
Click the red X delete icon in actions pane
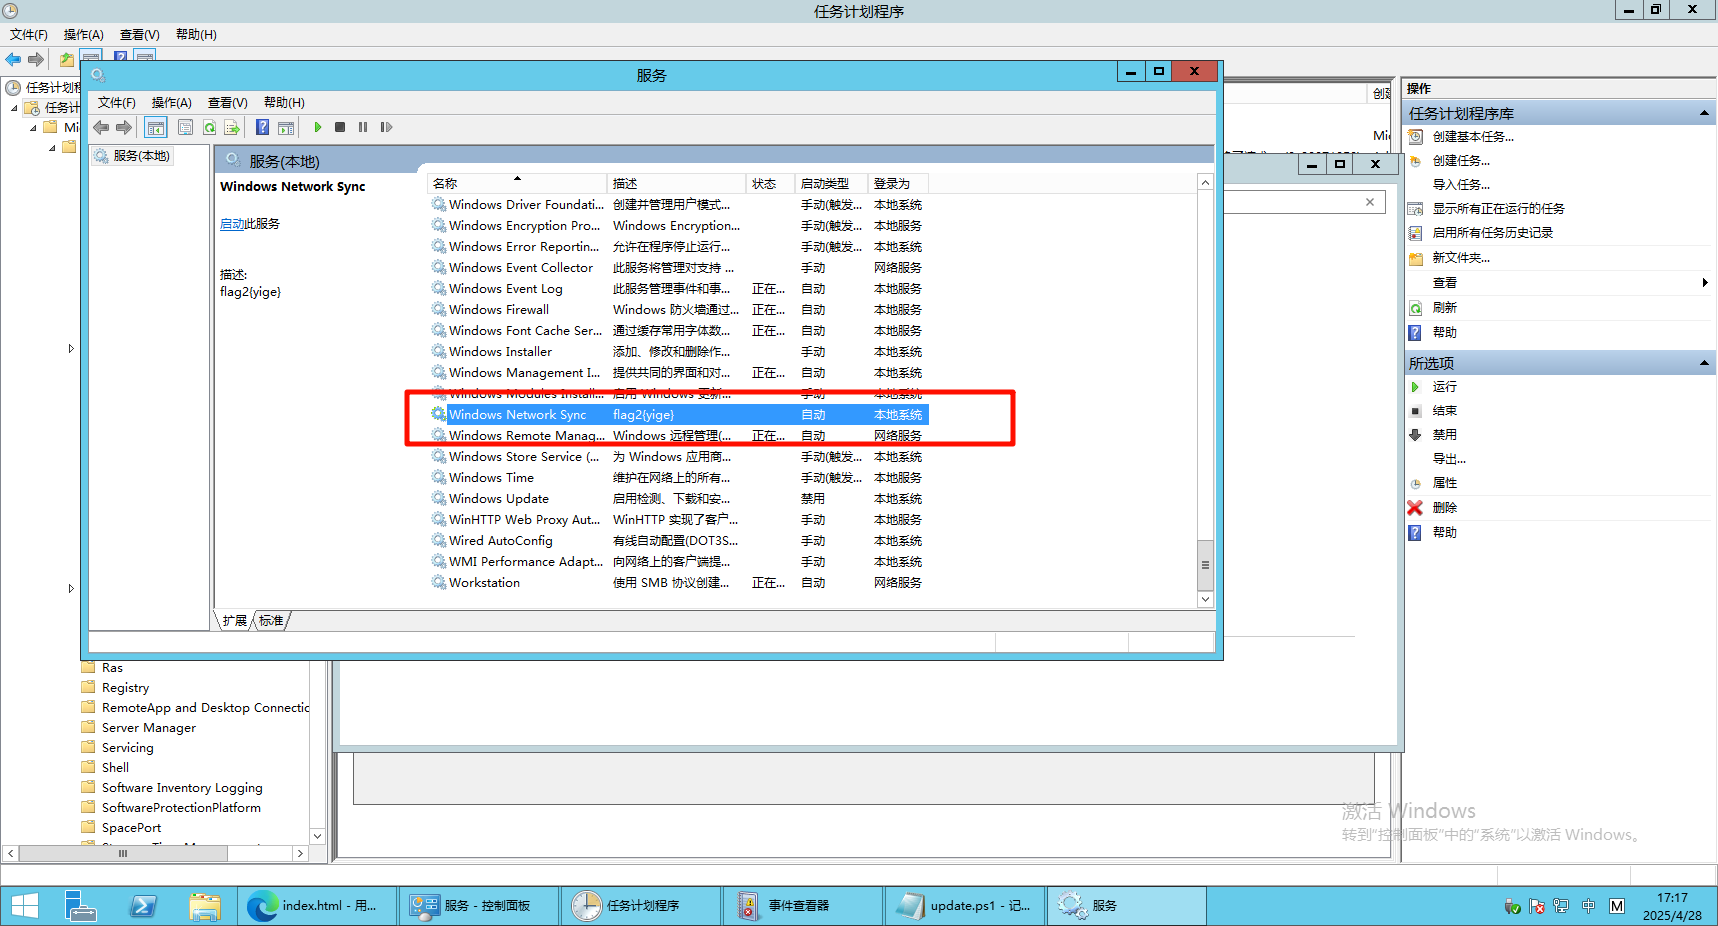(x=1415, y=508)
